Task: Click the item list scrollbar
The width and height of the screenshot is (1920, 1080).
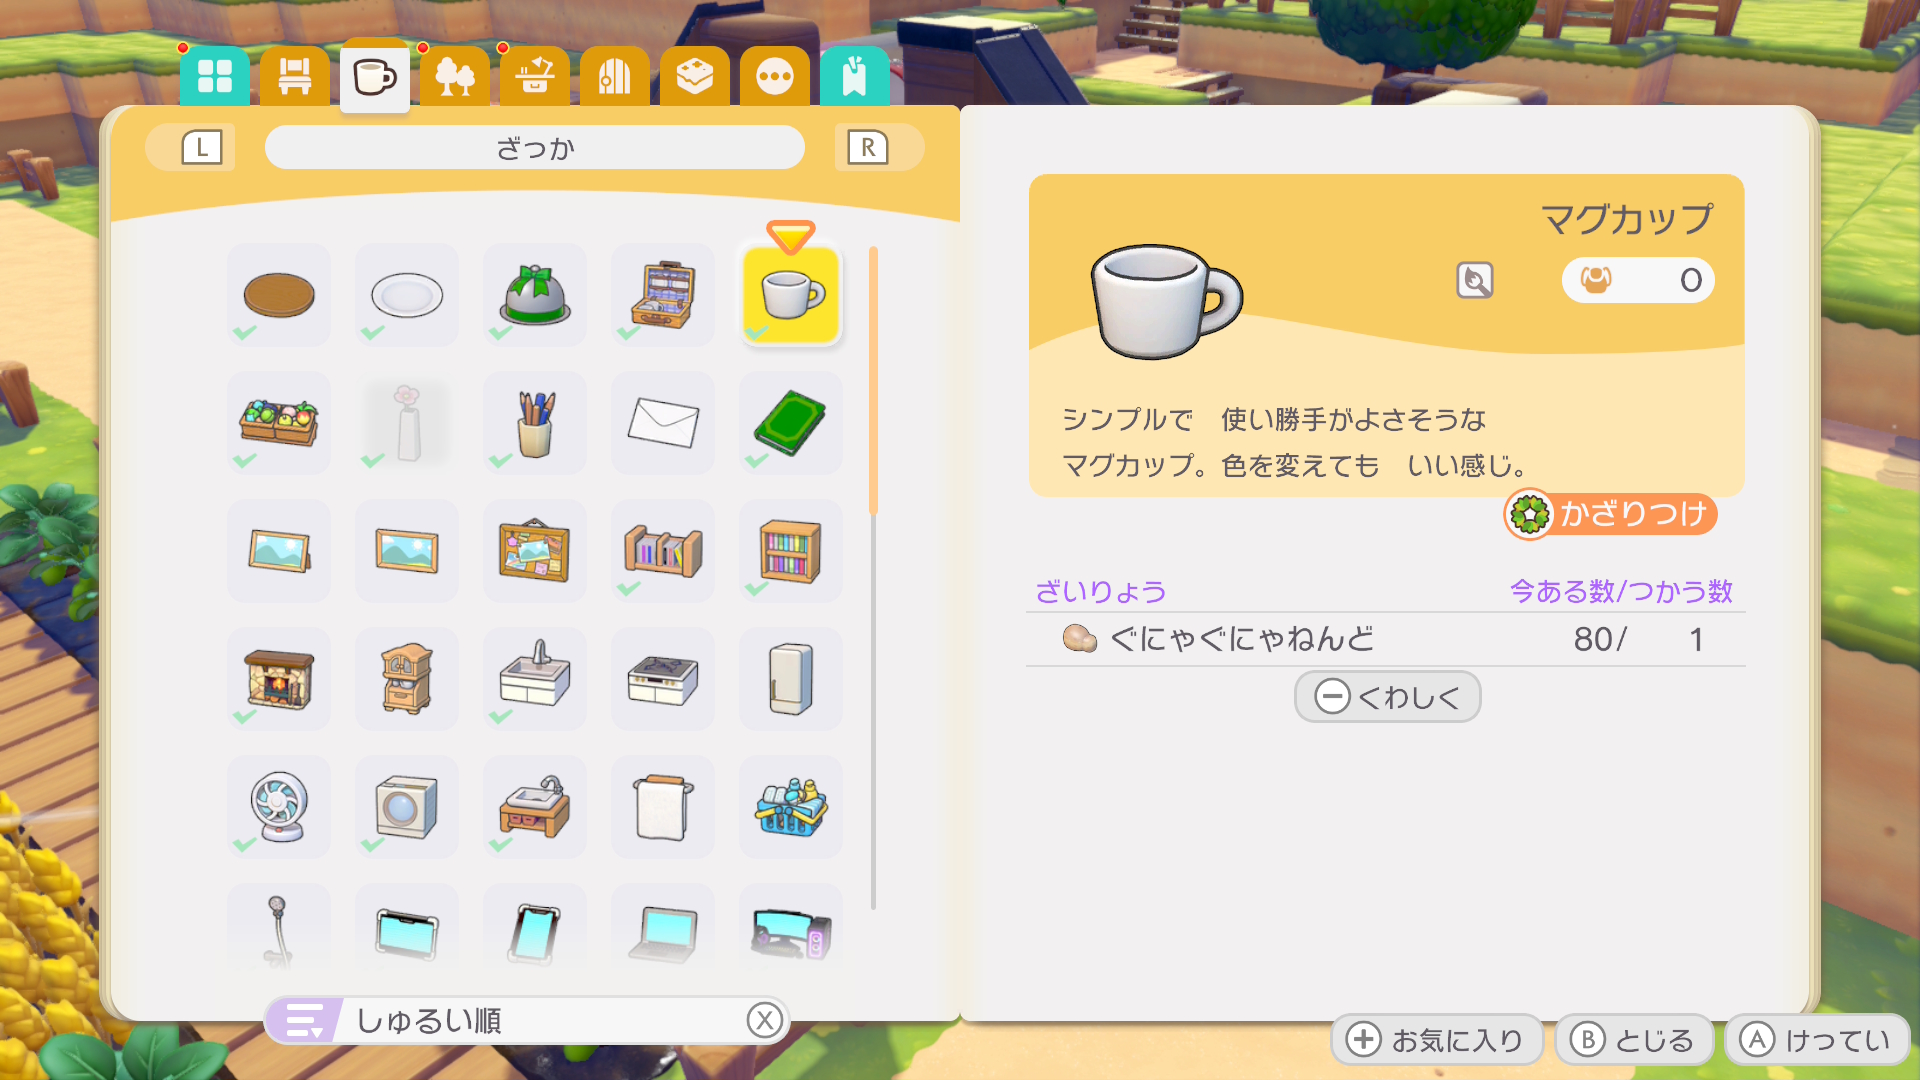Action: [x=873, y=578]
